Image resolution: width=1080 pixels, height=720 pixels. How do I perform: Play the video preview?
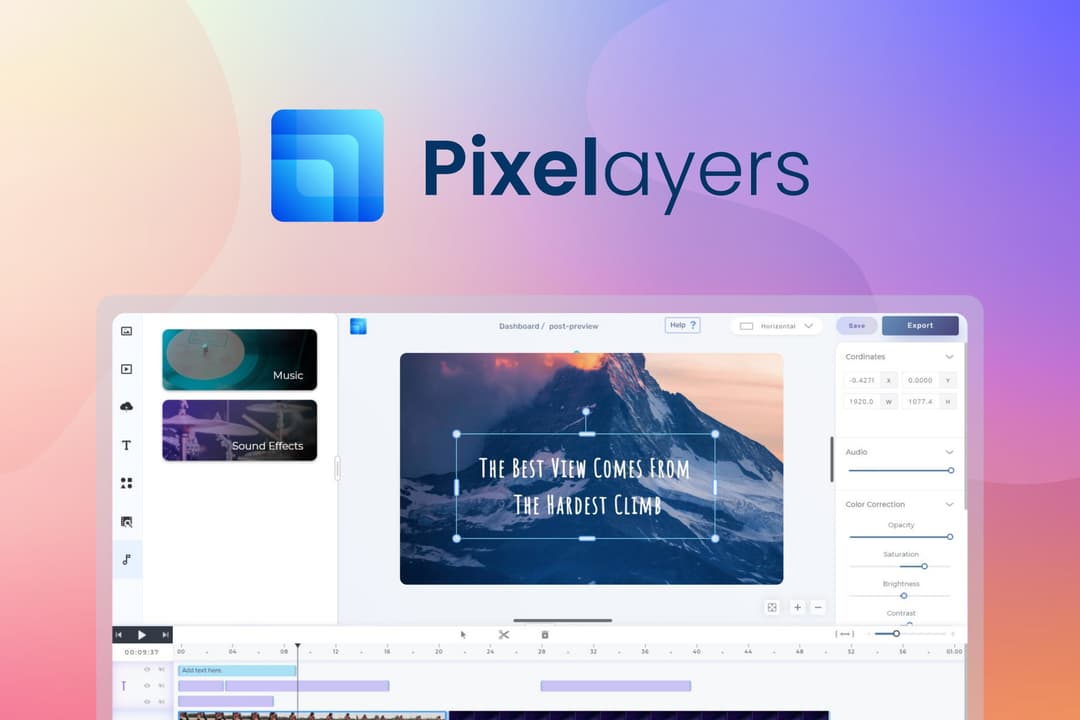point(142,635)
